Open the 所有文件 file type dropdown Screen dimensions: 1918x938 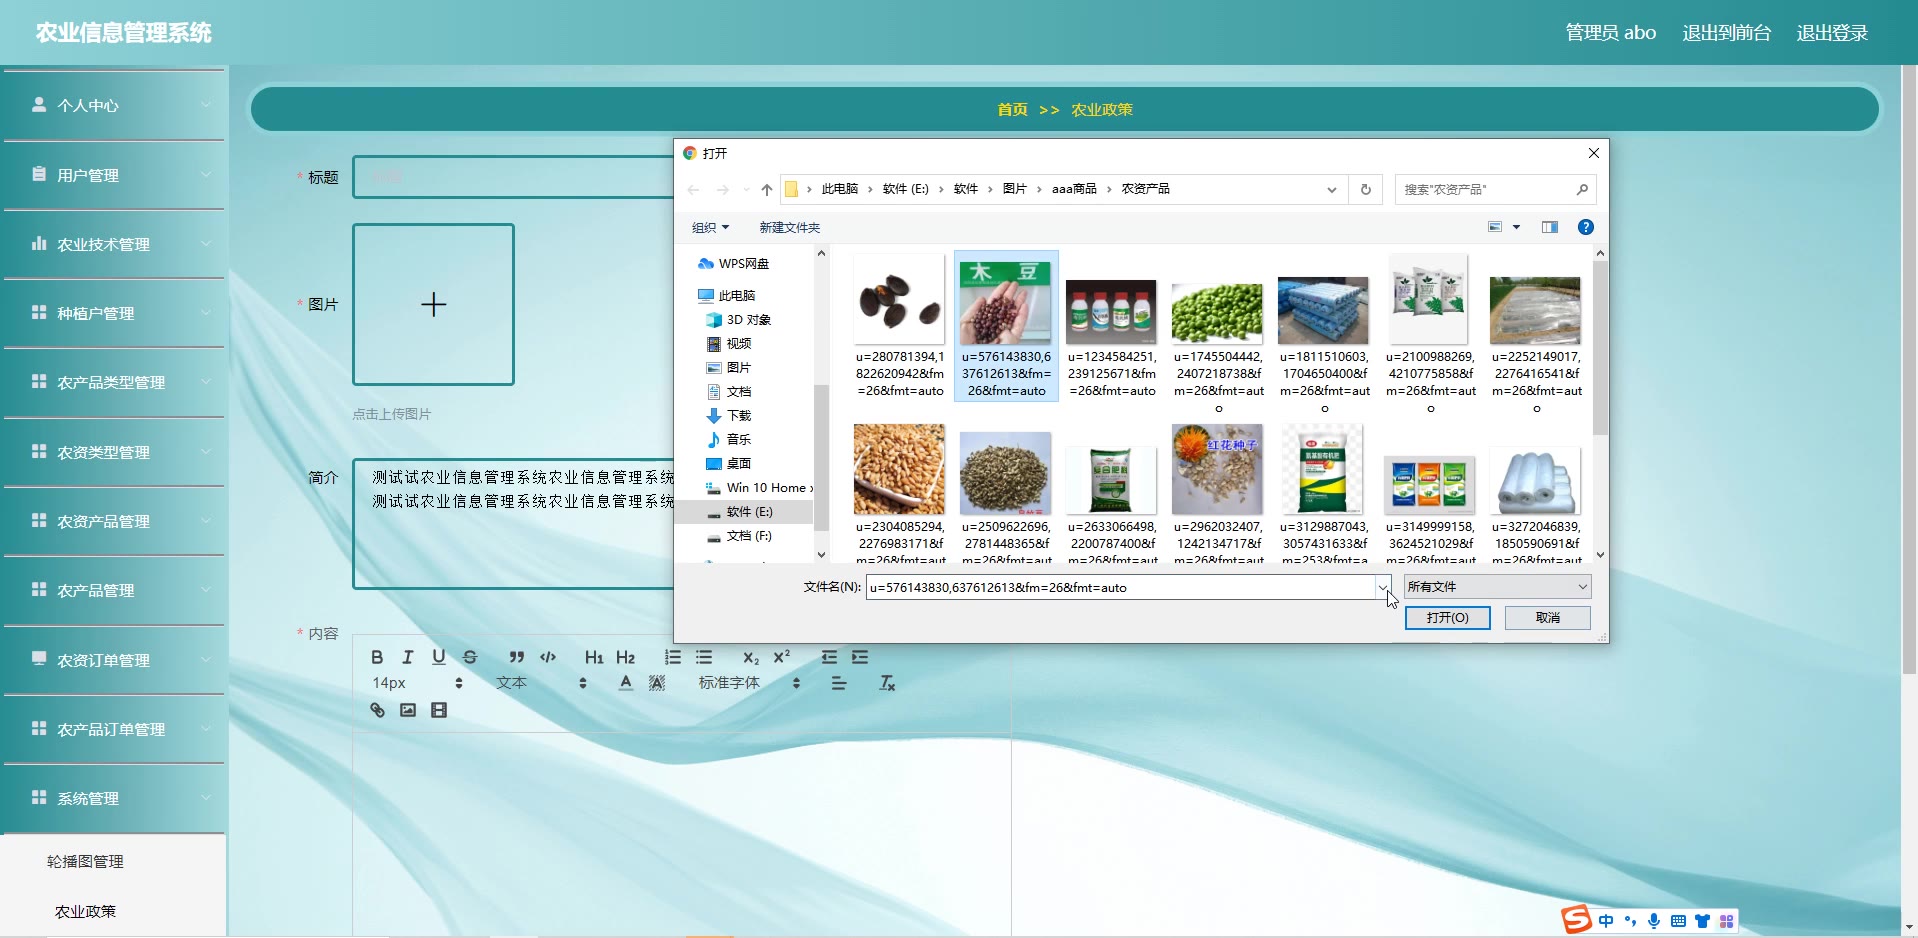(x=1497, y=587)
